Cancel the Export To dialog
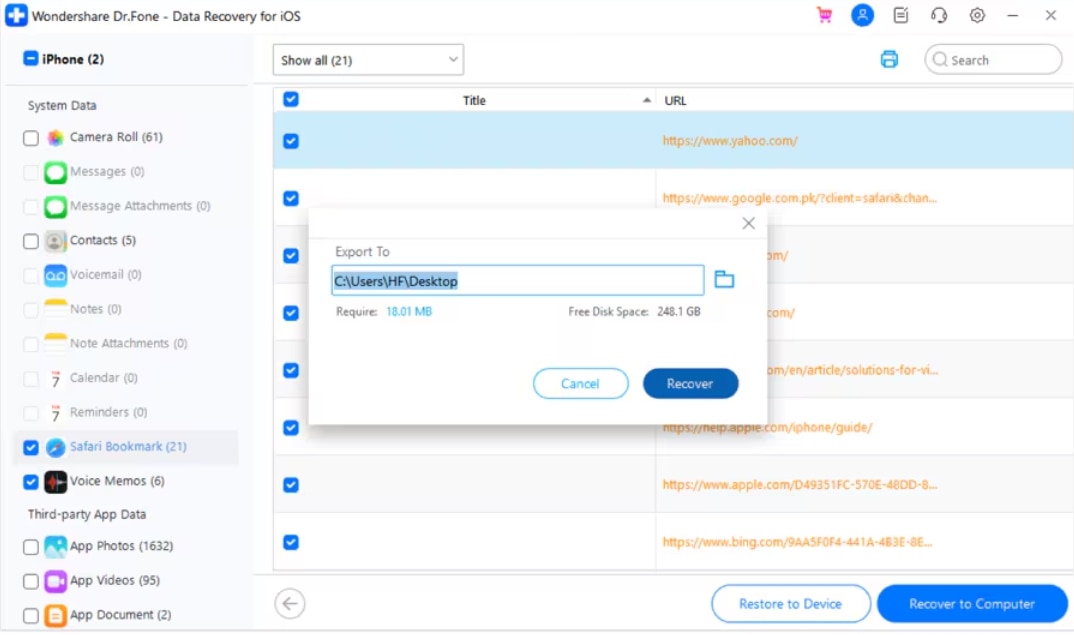Viewport: 1074px width, 635px height. pyautogui.click(x=580, y=384)
